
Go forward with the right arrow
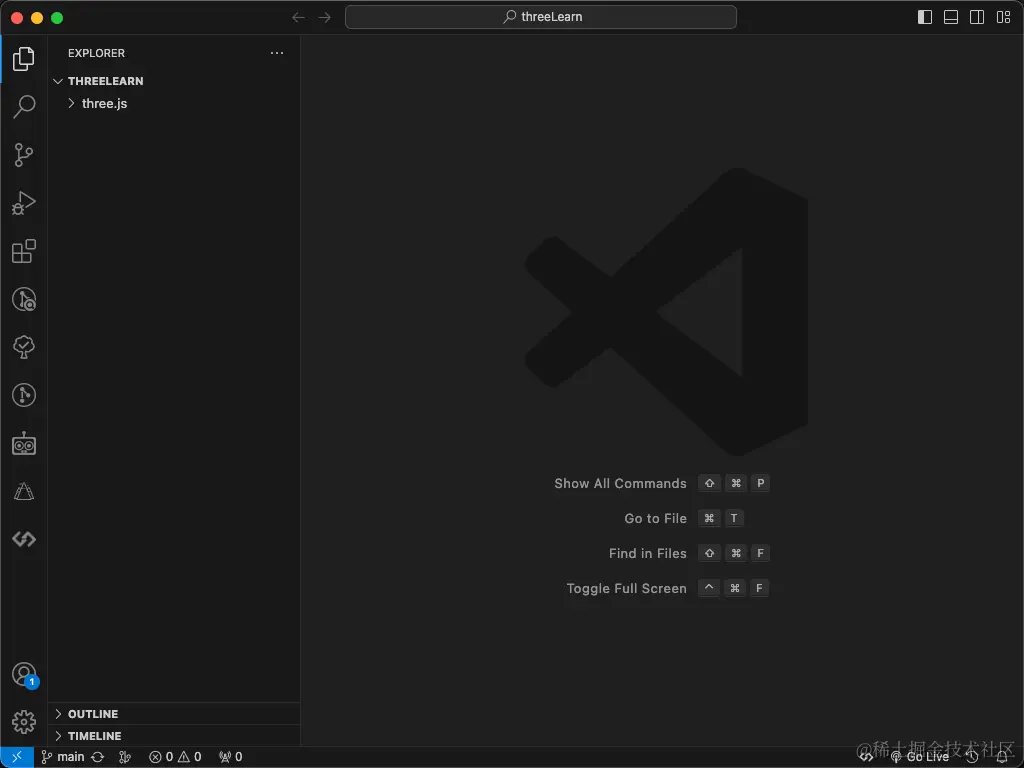tap(325, 18)
